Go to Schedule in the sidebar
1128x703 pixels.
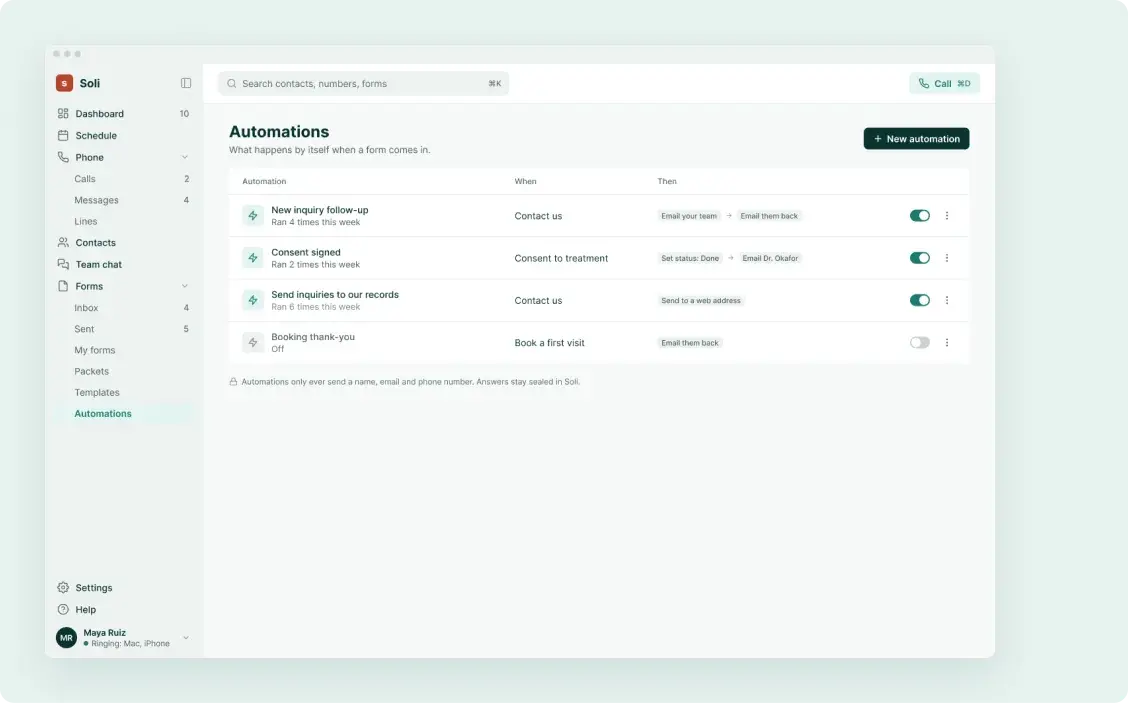pyautogui.click(x=124, y=135)
